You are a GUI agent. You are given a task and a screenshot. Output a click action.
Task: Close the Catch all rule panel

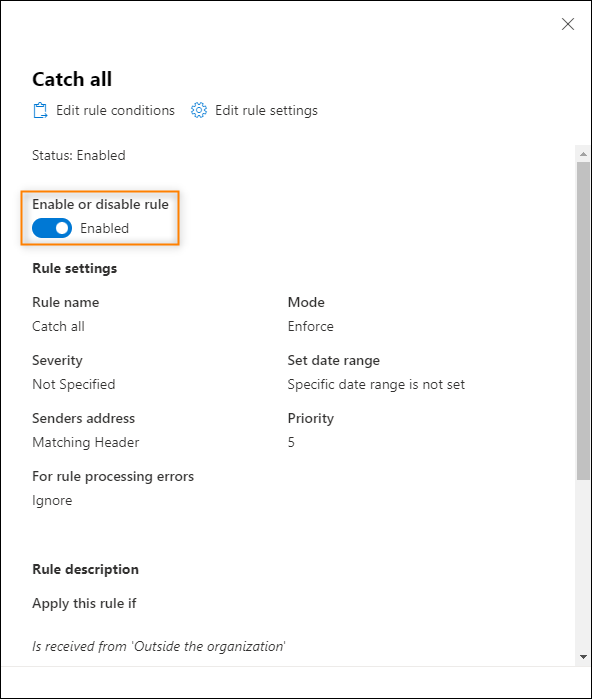567,24
